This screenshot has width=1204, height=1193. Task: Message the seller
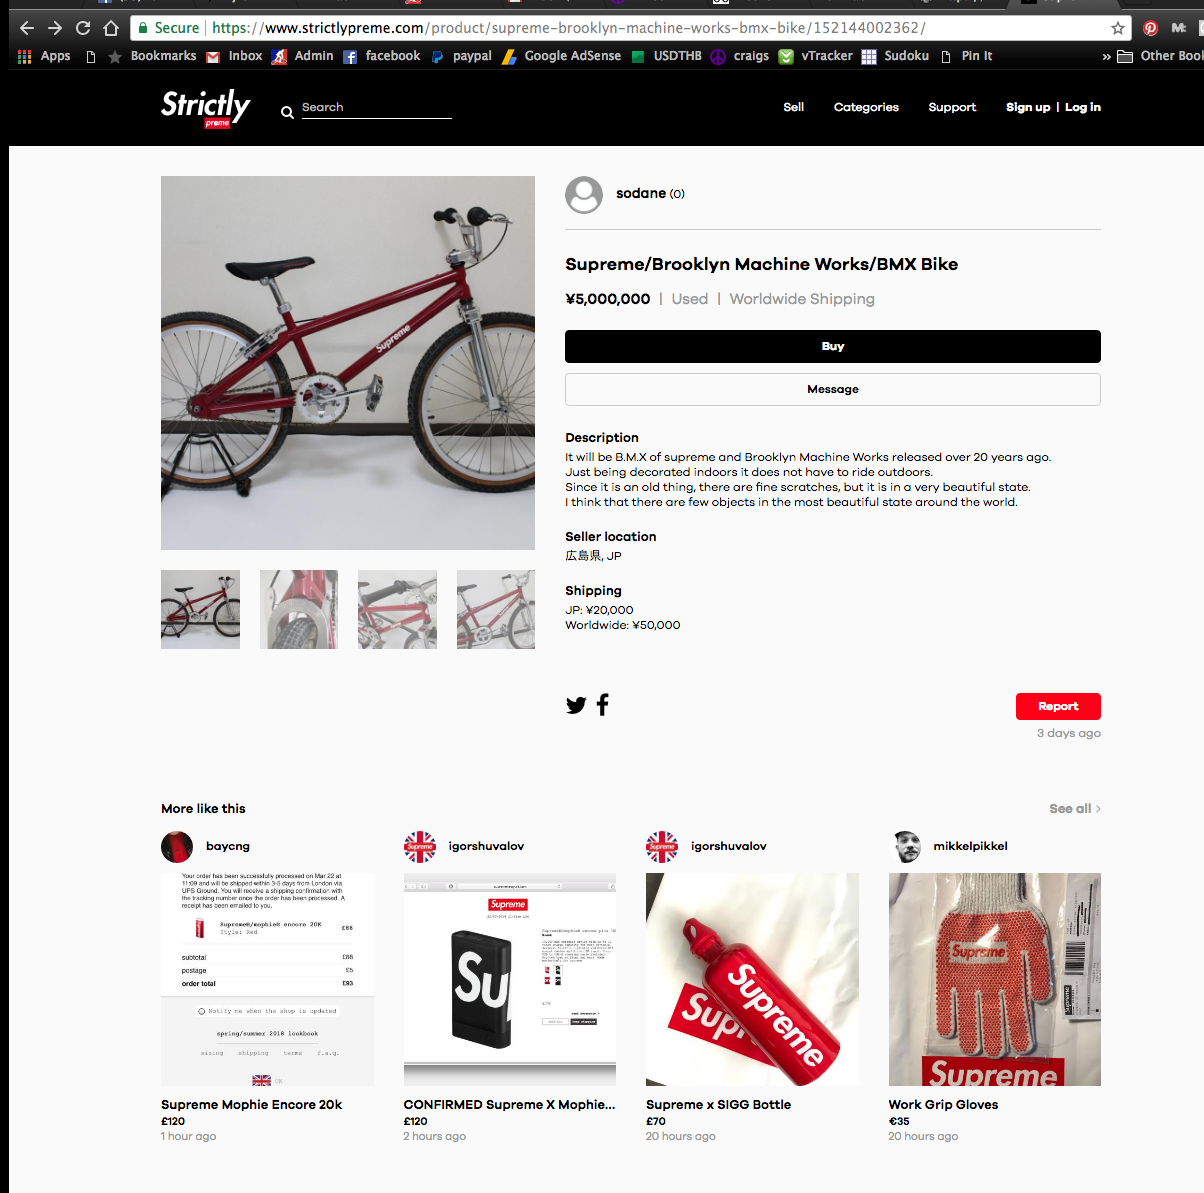(x=833, y=389)
